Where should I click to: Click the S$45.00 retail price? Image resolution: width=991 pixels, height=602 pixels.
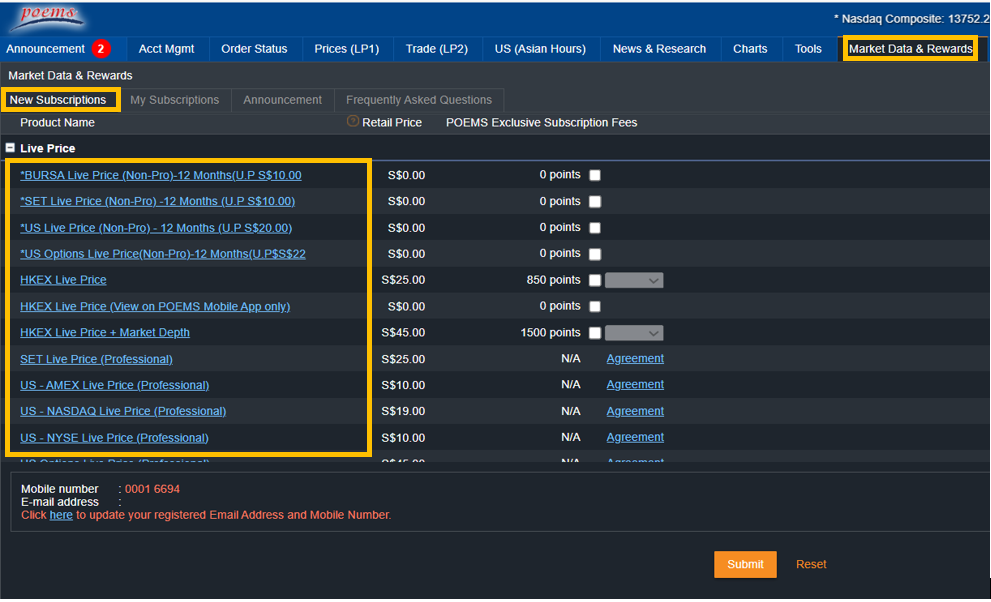point(403,332)
